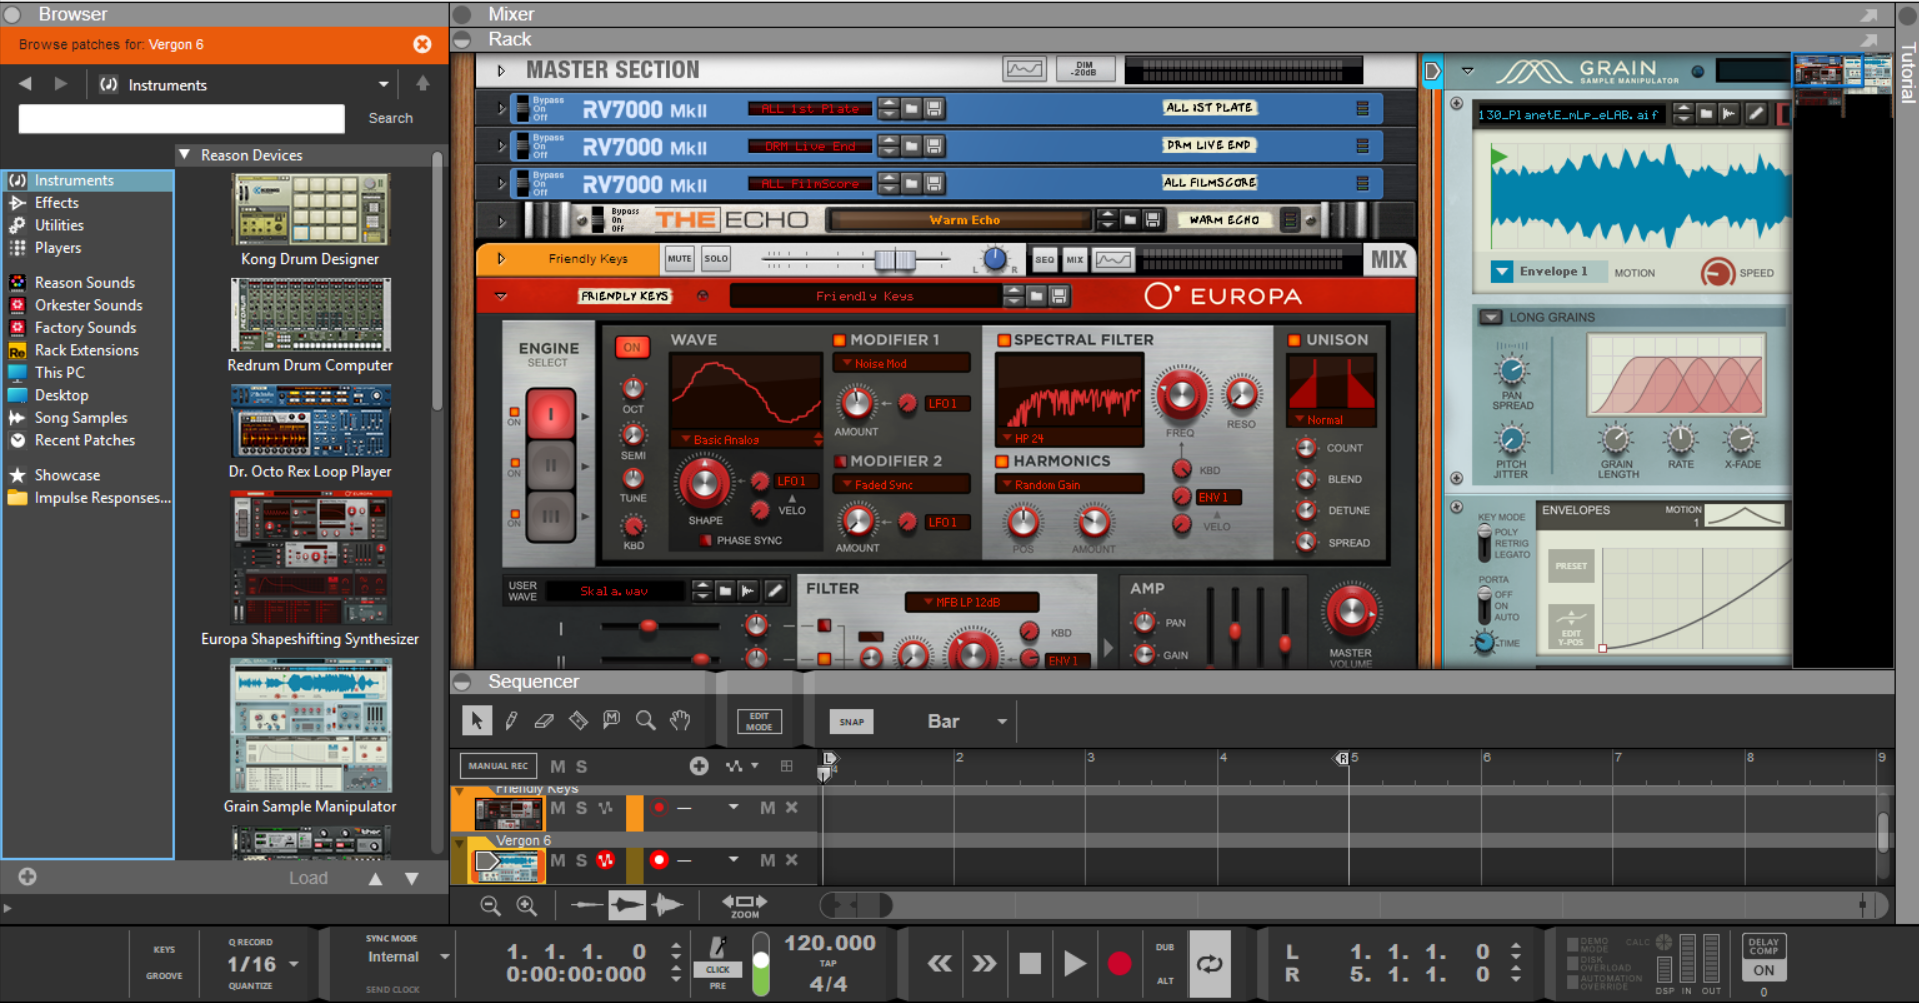Select the Eraser tool in the sequencer

point(544,720)
